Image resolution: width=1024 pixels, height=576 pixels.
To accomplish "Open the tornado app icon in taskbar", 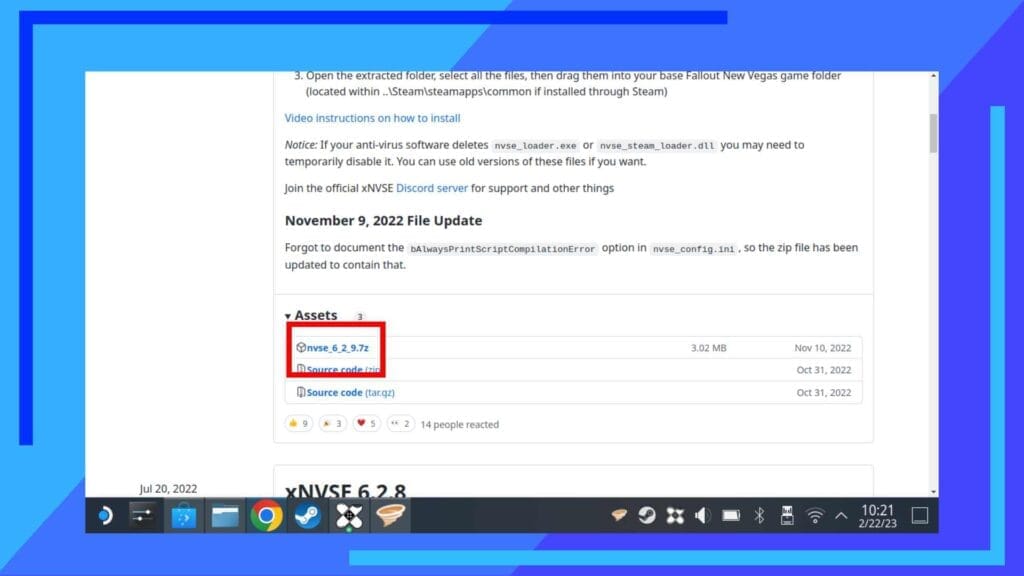I will pyautogui.click(x=391, y=515).
